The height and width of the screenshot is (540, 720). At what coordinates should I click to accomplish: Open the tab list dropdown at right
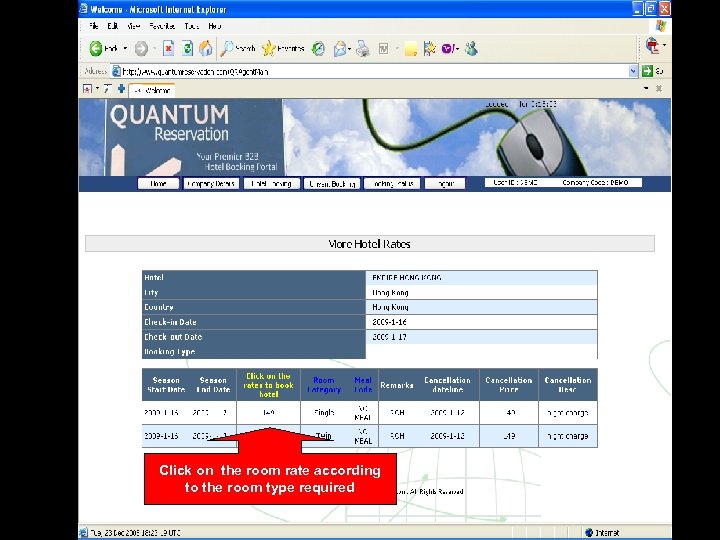(x=646, y=88)
